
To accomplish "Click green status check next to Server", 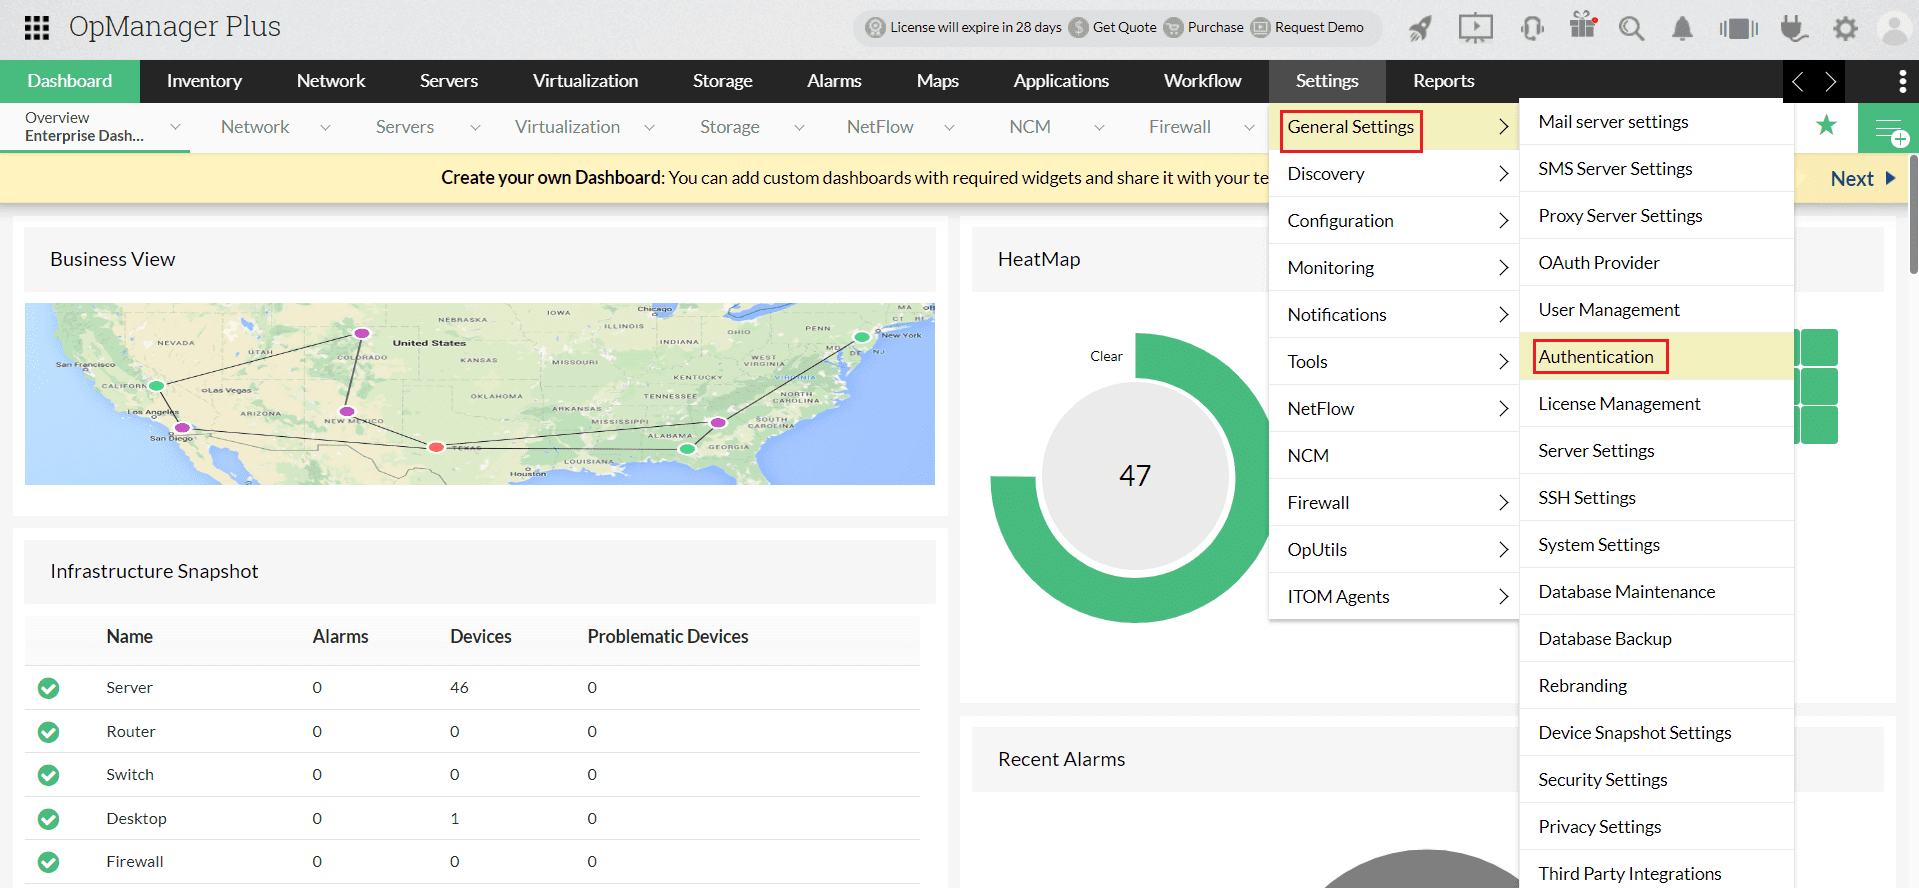I will pyautogui.click(x=48, y=688).
